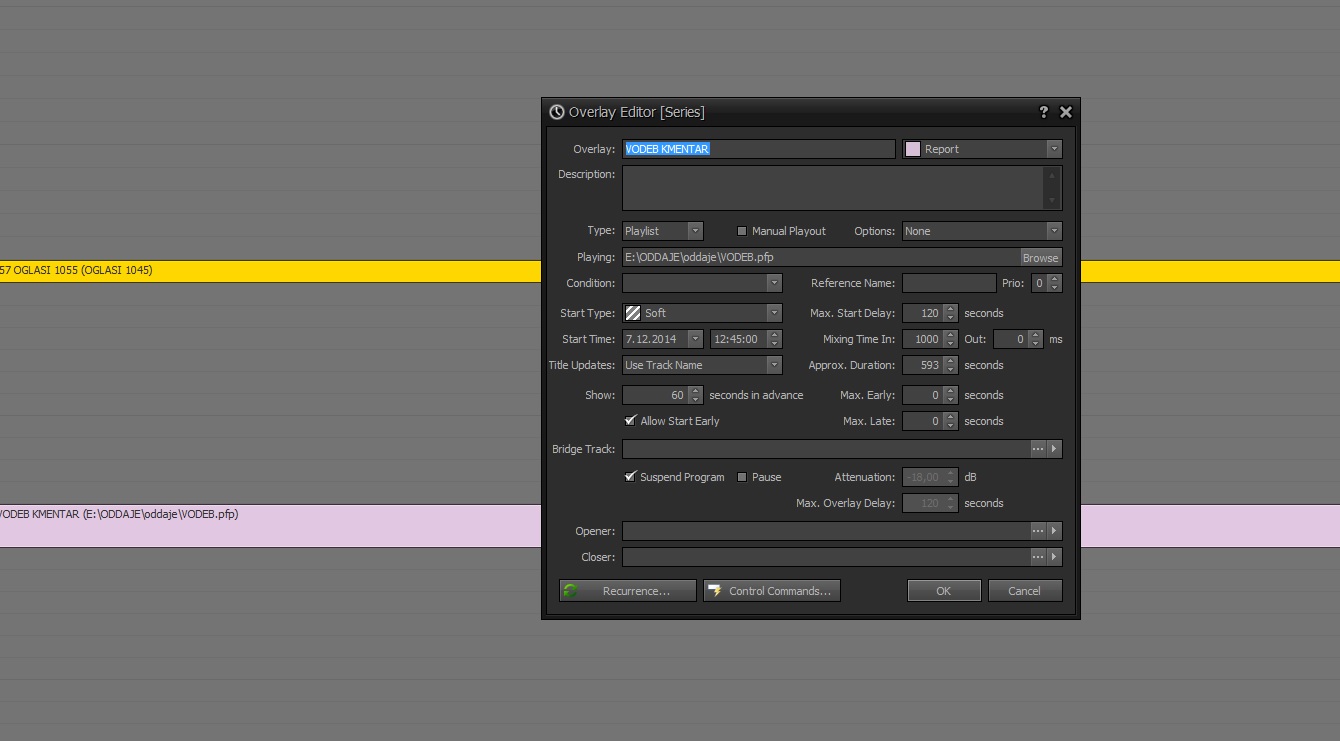
Task: Click Closer ellipsis browse icon
Action: [x=1038, y=557]
